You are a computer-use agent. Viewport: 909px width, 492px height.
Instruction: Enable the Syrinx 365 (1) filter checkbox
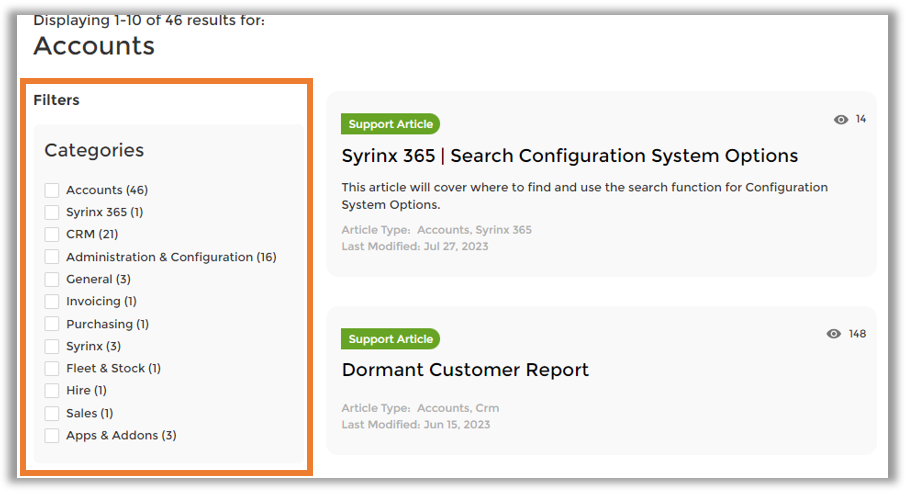52,212
